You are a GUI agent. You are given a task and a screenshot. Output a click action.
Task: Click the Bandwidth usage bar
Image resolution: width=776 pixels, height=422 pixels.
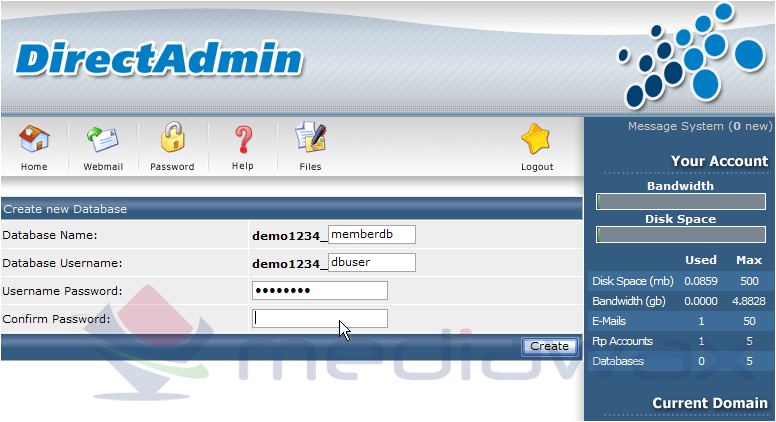pos(681,202)
